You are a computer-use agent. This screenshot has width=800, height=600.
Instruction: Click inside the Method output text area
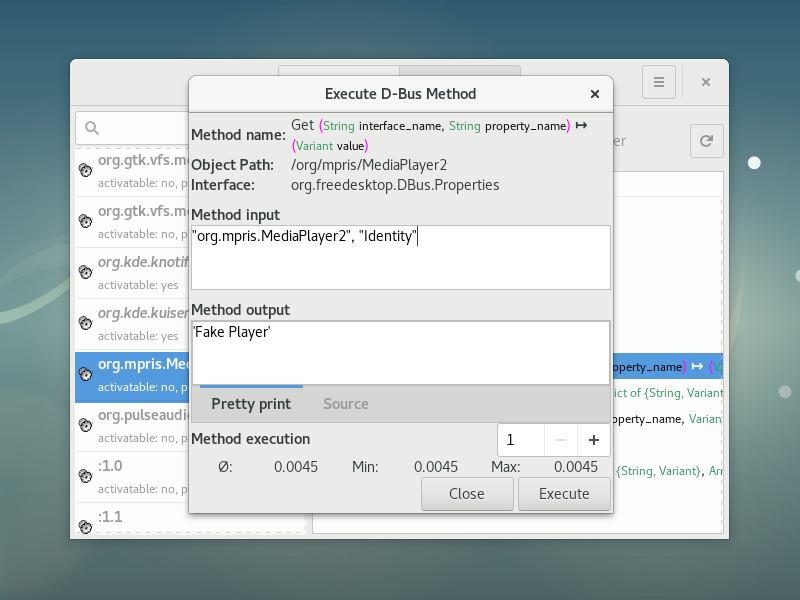tap(400, 350)
